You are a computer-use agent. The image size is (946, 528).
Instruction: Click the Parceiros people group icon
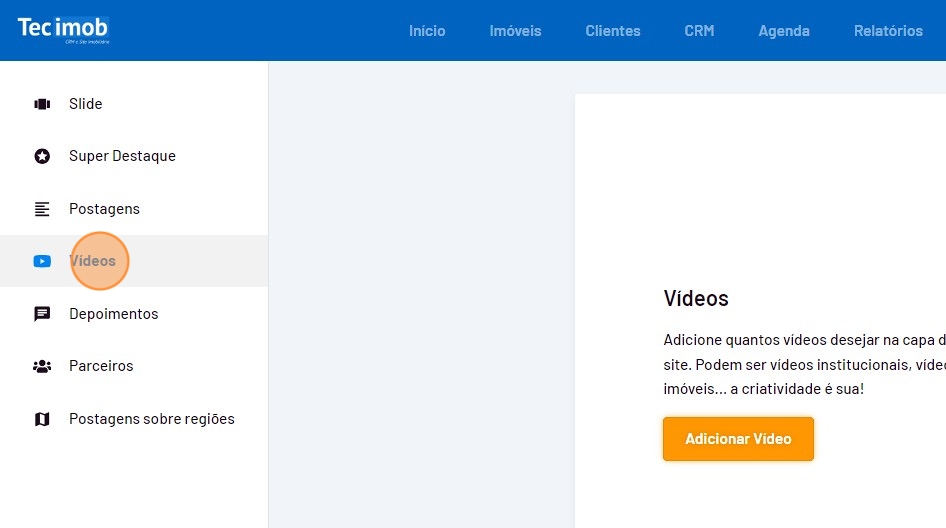(42, 366)
